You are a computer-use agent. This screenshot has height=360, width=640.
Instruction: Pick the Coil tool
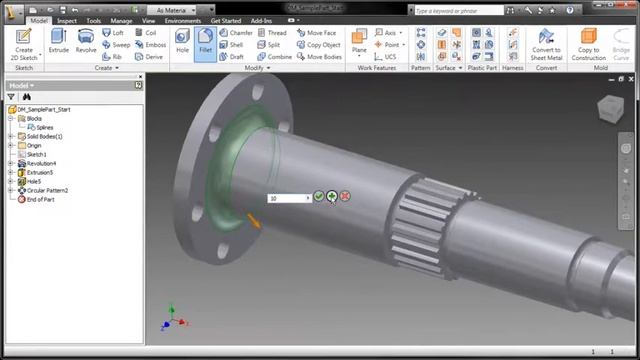tap(146, 33)
